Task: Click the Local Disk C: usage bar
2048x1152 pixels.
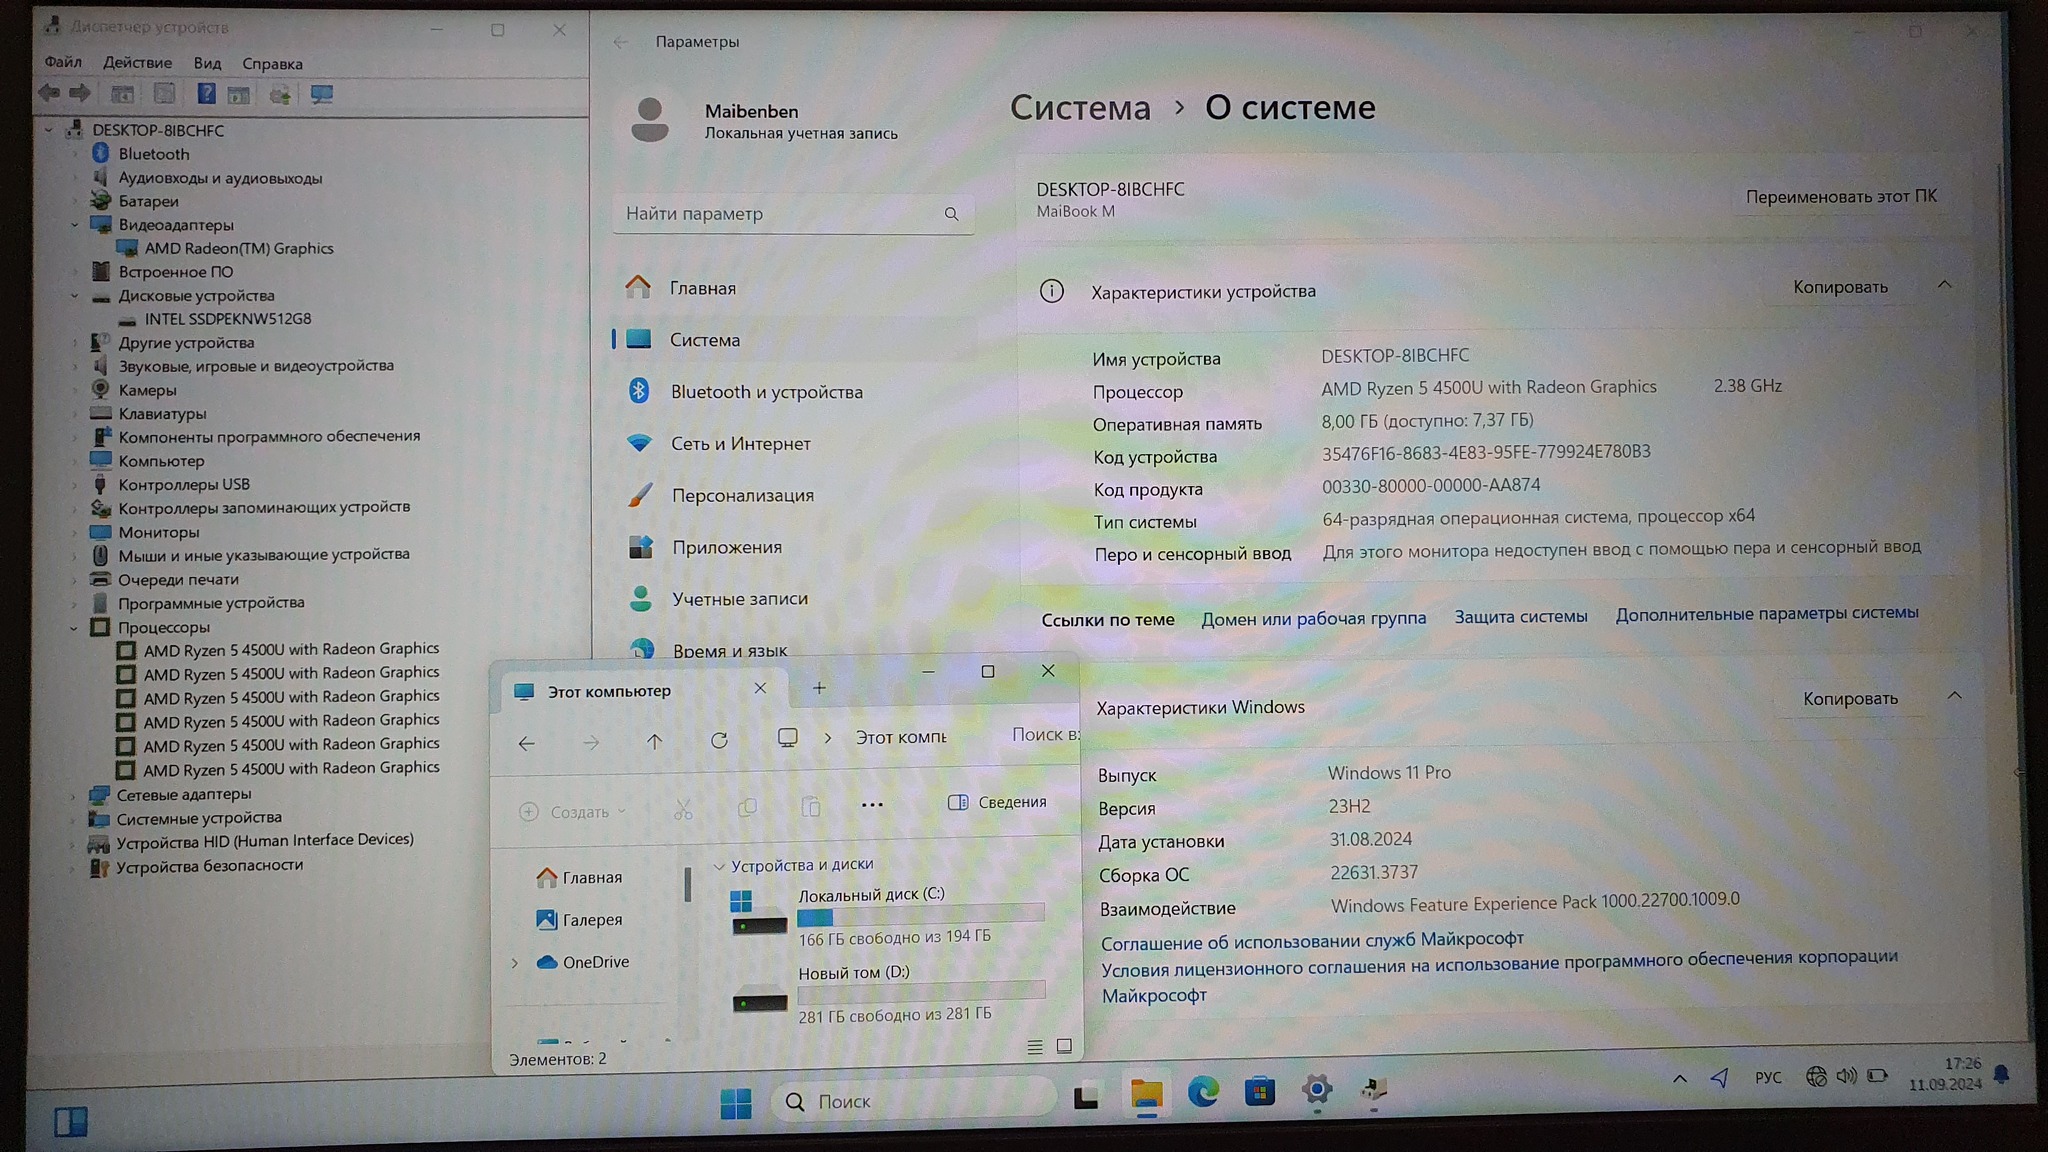Action: tap(920, 914)
